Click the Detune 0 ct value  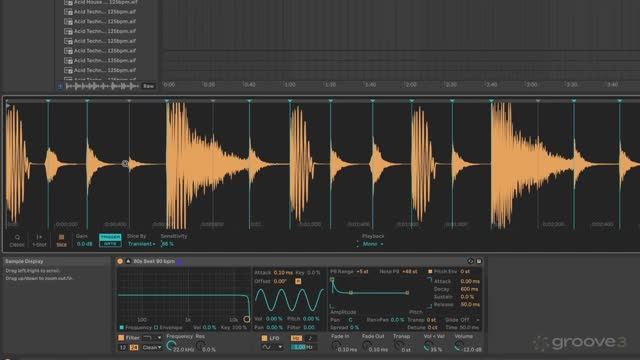coord(432,328)
